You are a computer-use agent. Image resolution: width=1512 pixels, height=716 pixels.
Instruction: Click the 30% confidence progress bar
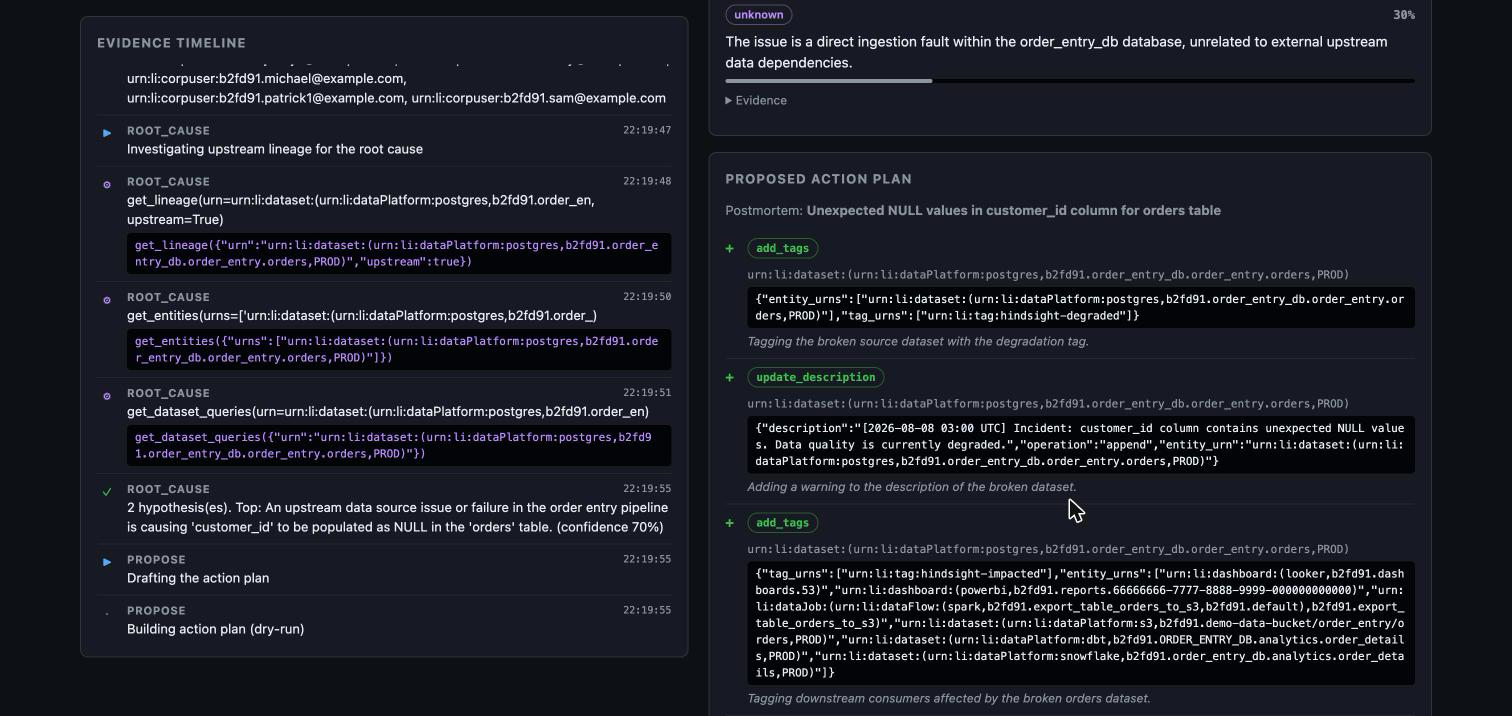[x=1070, y=81]
